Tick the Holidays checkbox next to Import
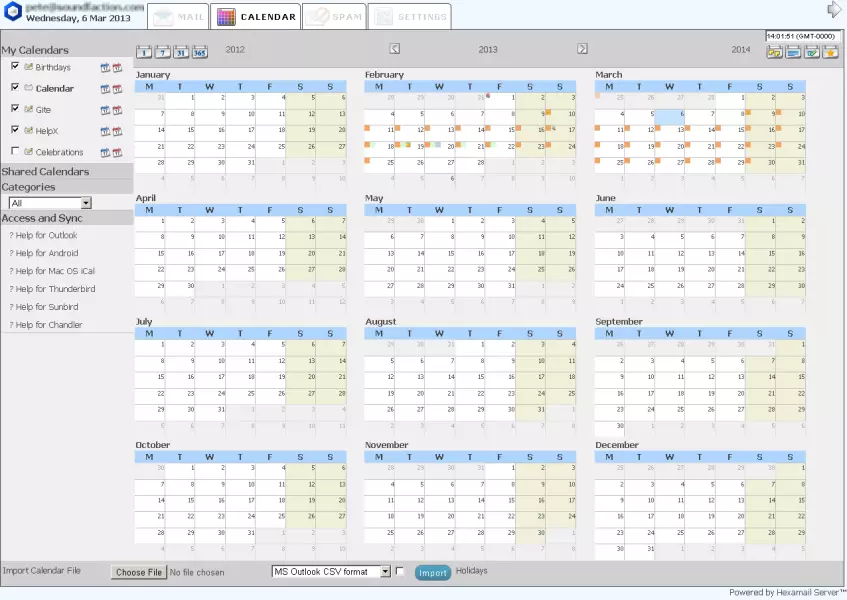Screen dimensions: 847x600 point(401,572)
